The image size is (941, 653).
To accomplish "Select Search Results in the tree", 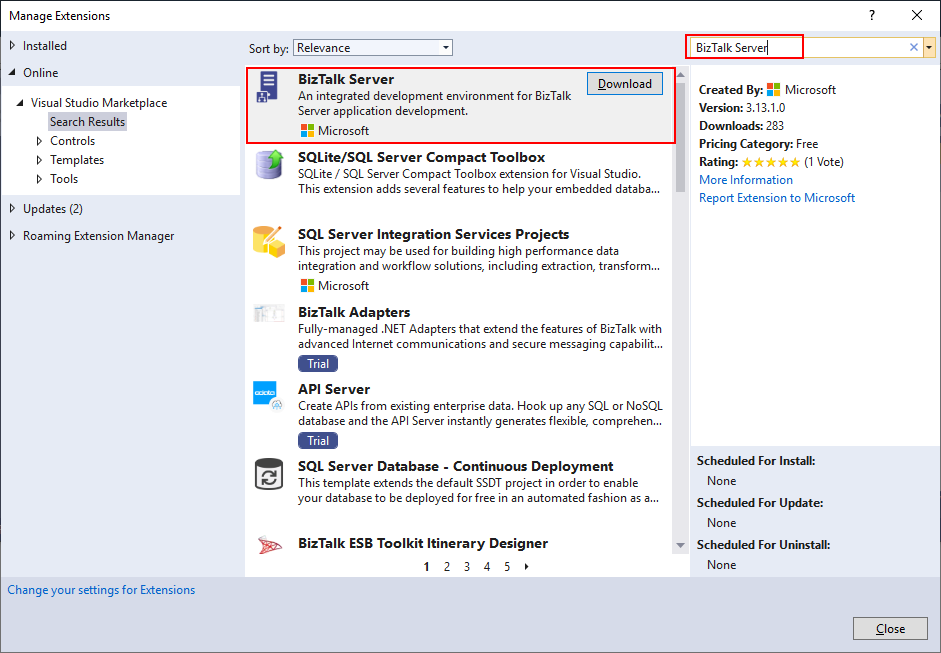I will 88,122.
